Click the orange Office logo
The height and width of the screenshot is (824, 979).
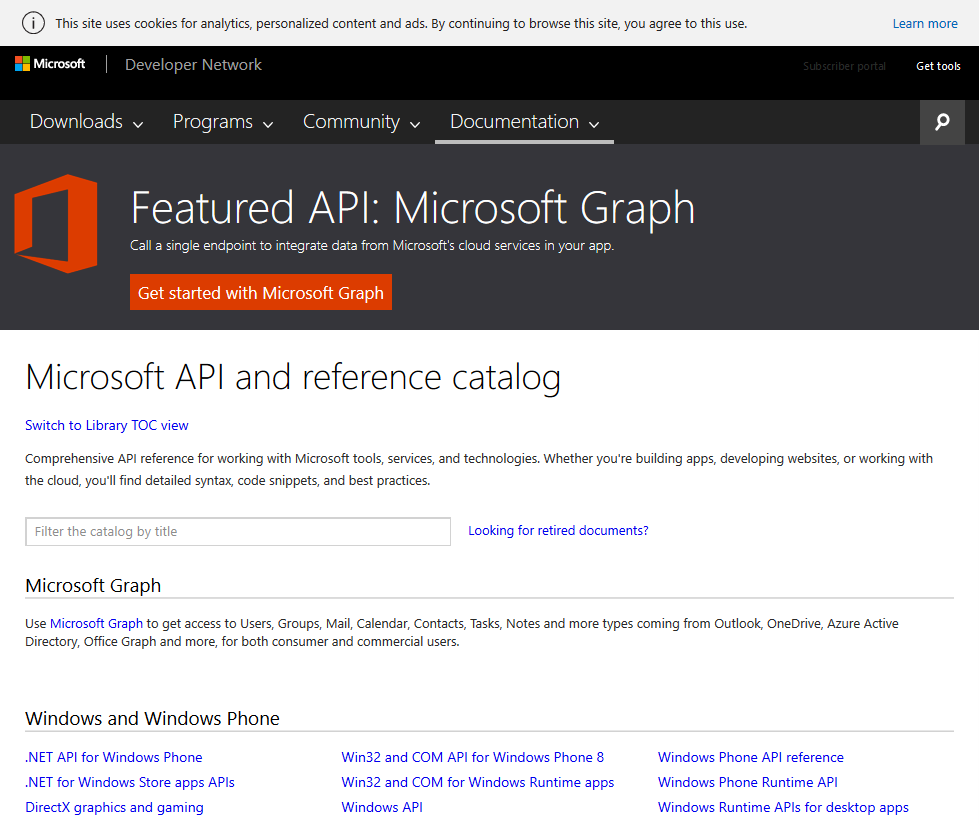pos(56,223)
